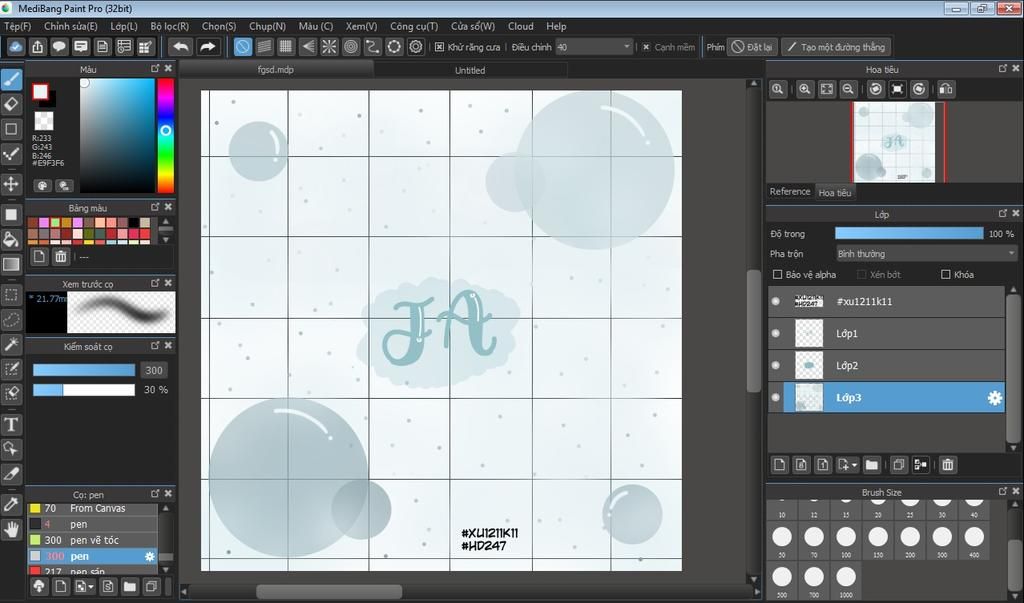Click the rainbow hue slider bar
This screenshot has height=603, width=1024.
click(166, 135)
